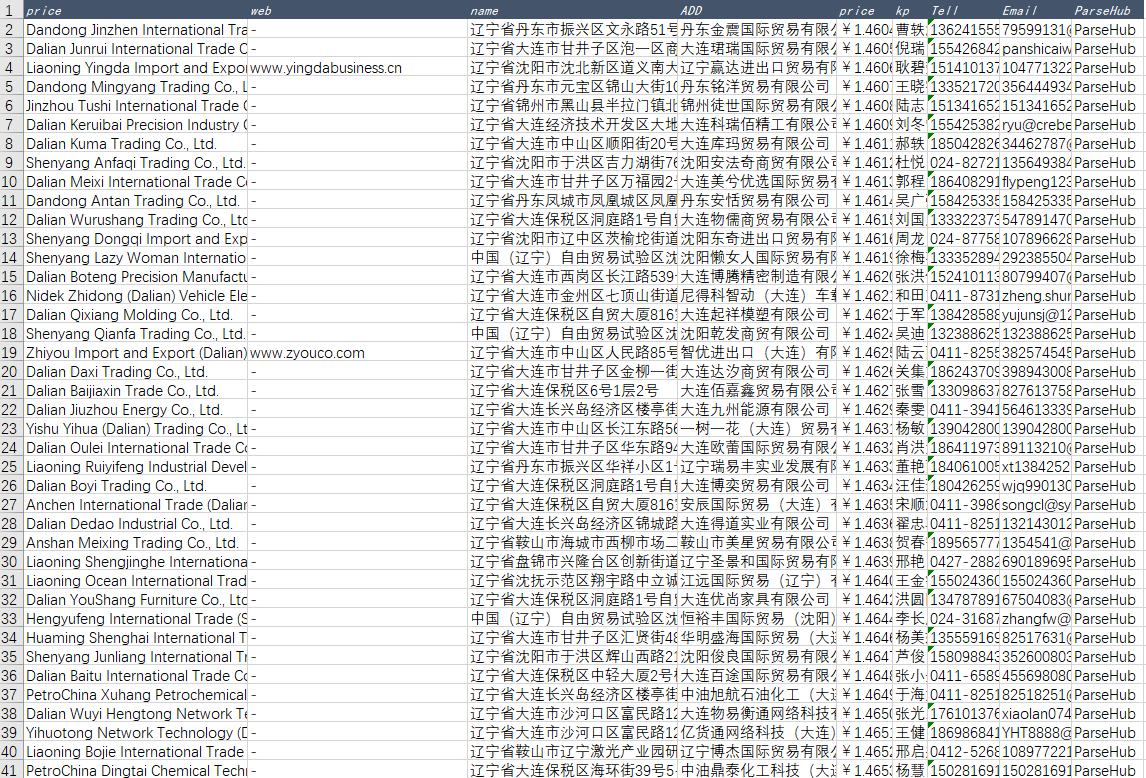1146x778 pixels.
Task: Select cell Yihuotong Network Technology
Action: (x=136, y=733)
